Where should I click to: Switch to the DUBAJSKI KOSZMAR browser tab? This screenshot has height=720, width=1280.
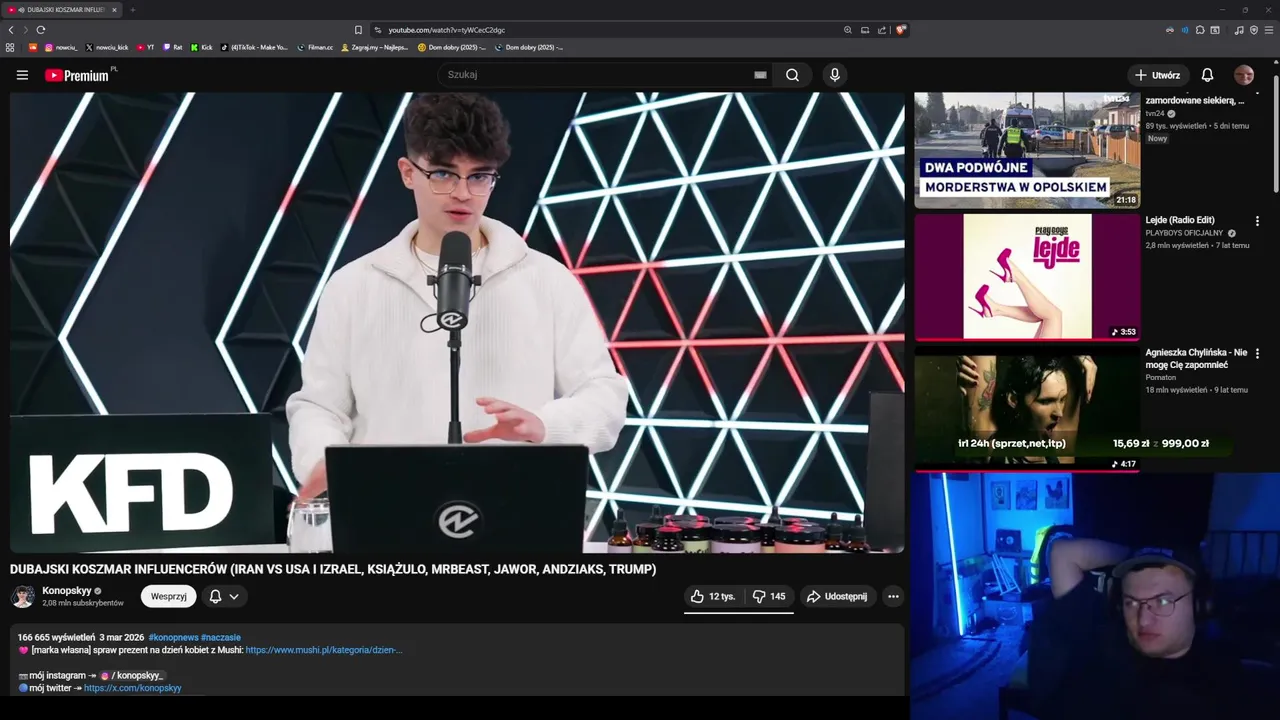click(62, 10)
